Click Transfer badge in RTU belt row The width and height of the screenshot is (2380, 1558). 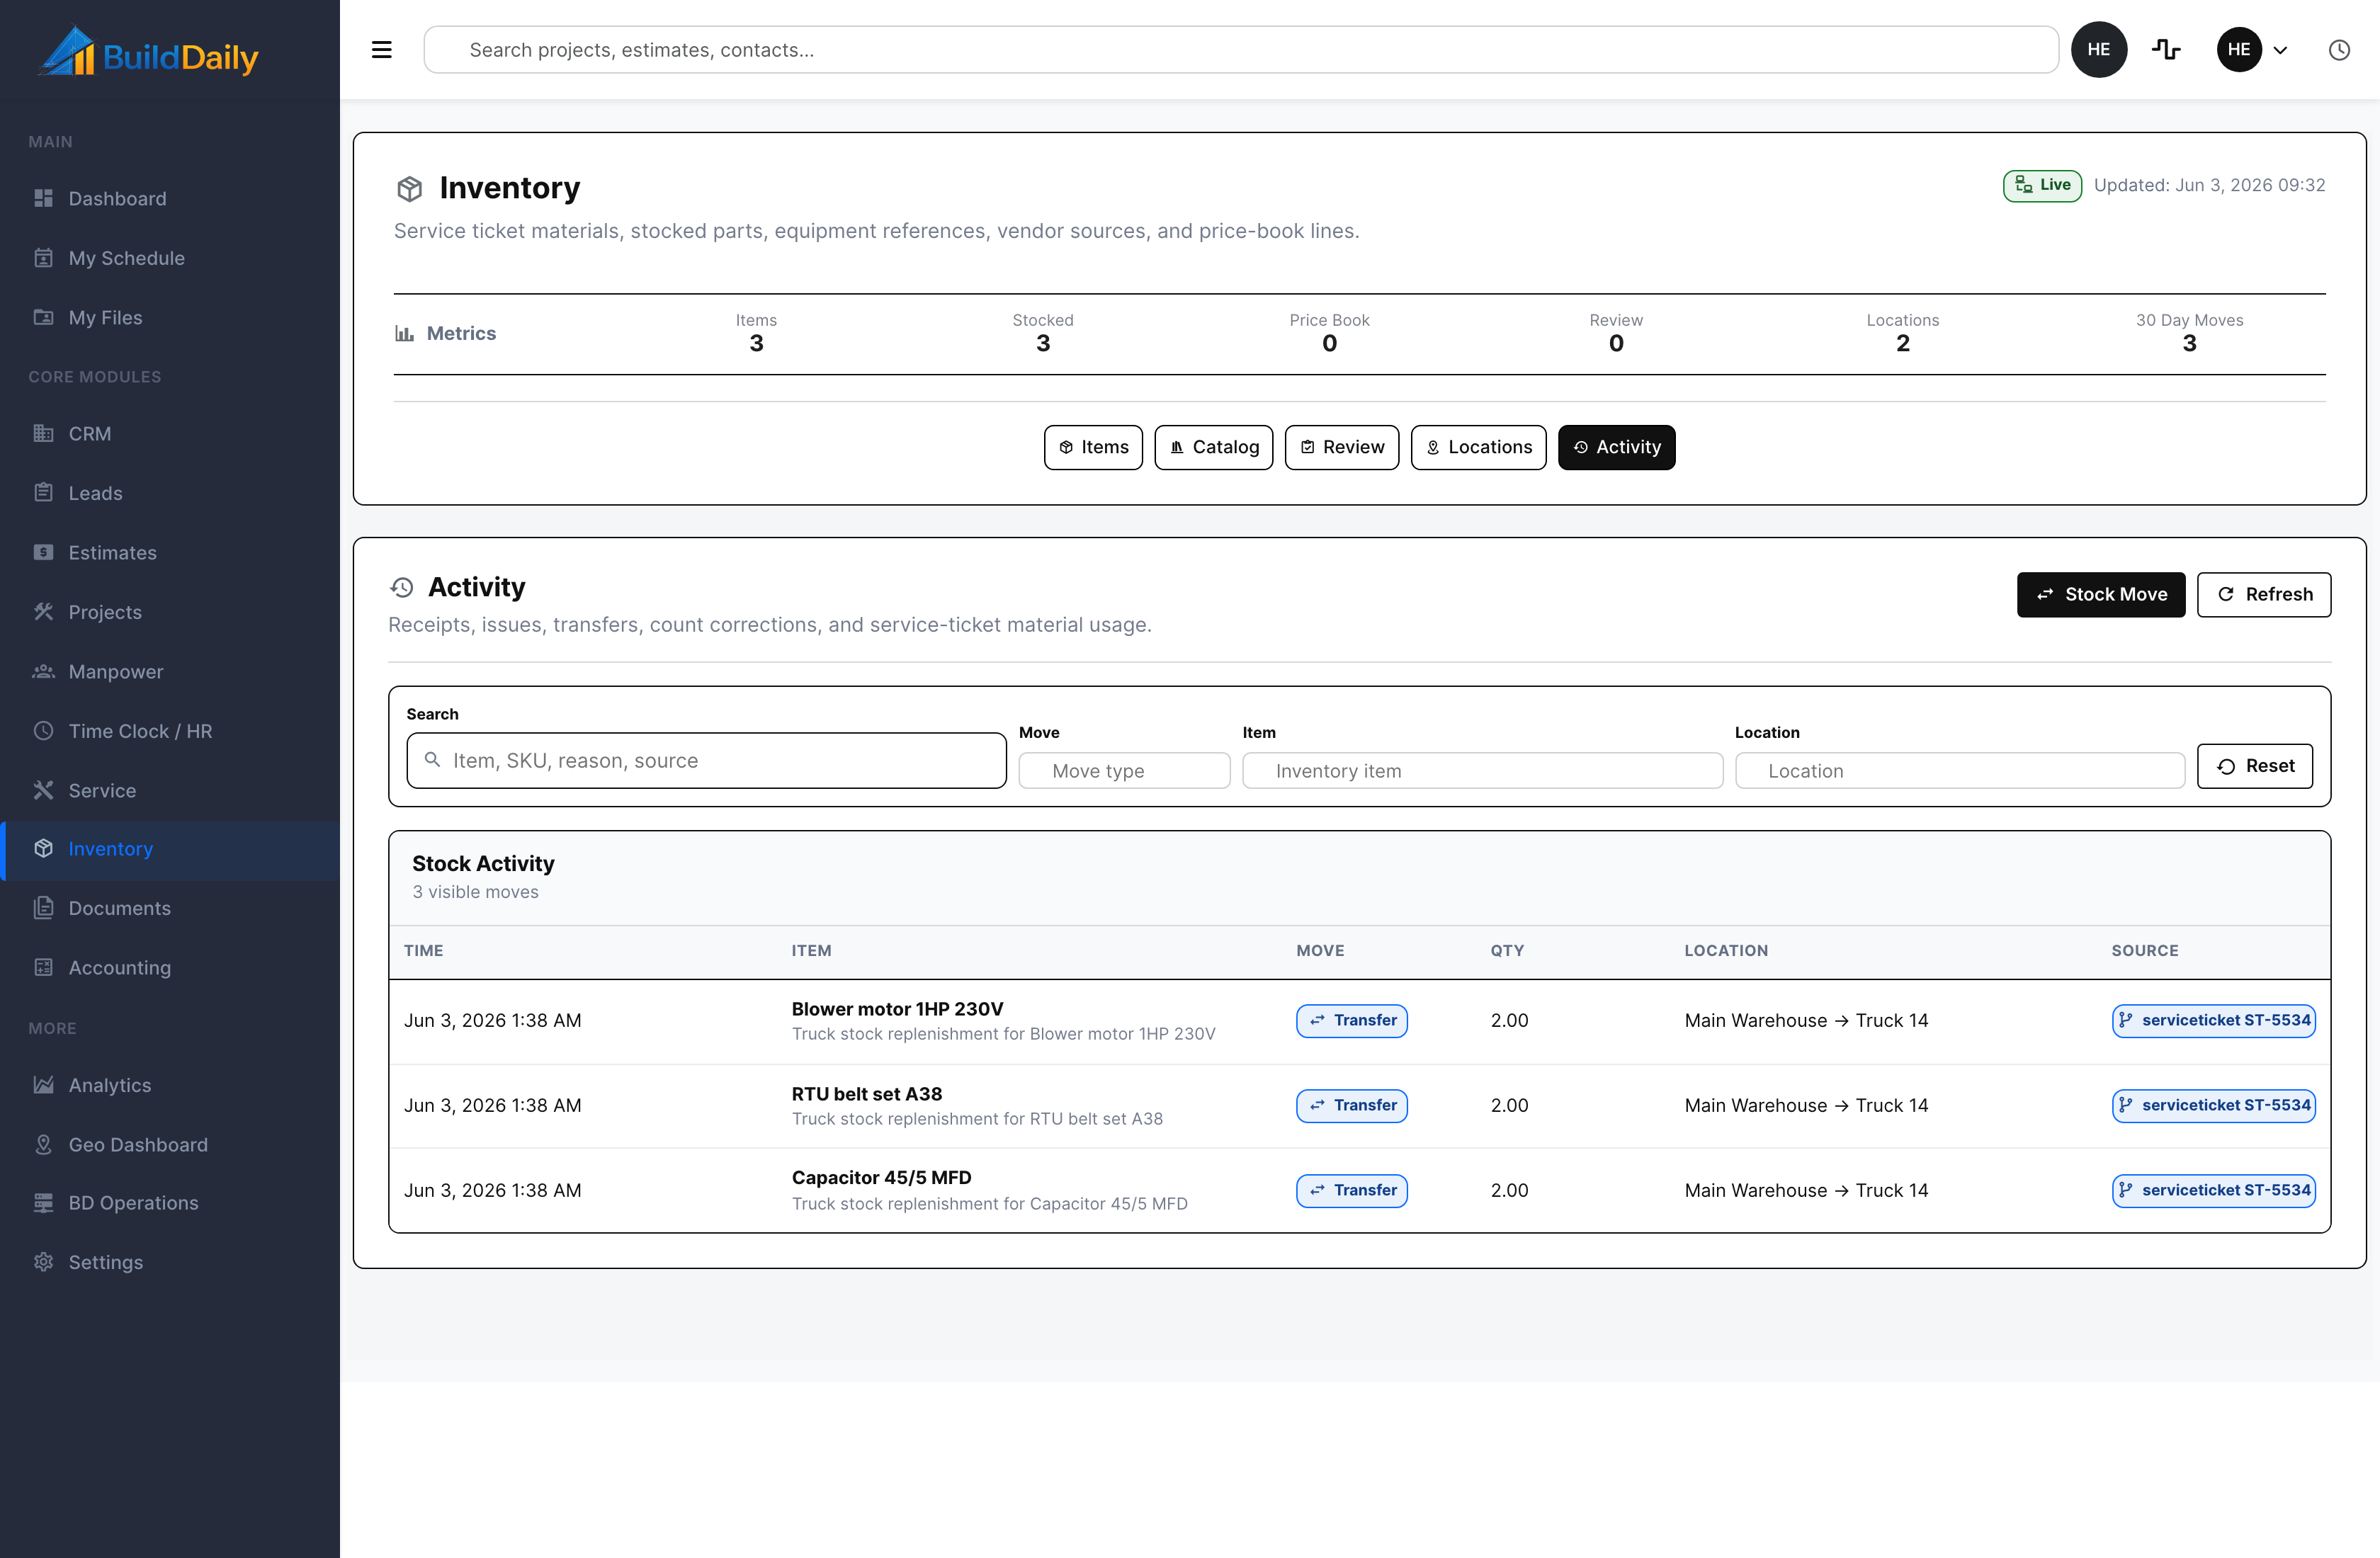[1351, 1106]
